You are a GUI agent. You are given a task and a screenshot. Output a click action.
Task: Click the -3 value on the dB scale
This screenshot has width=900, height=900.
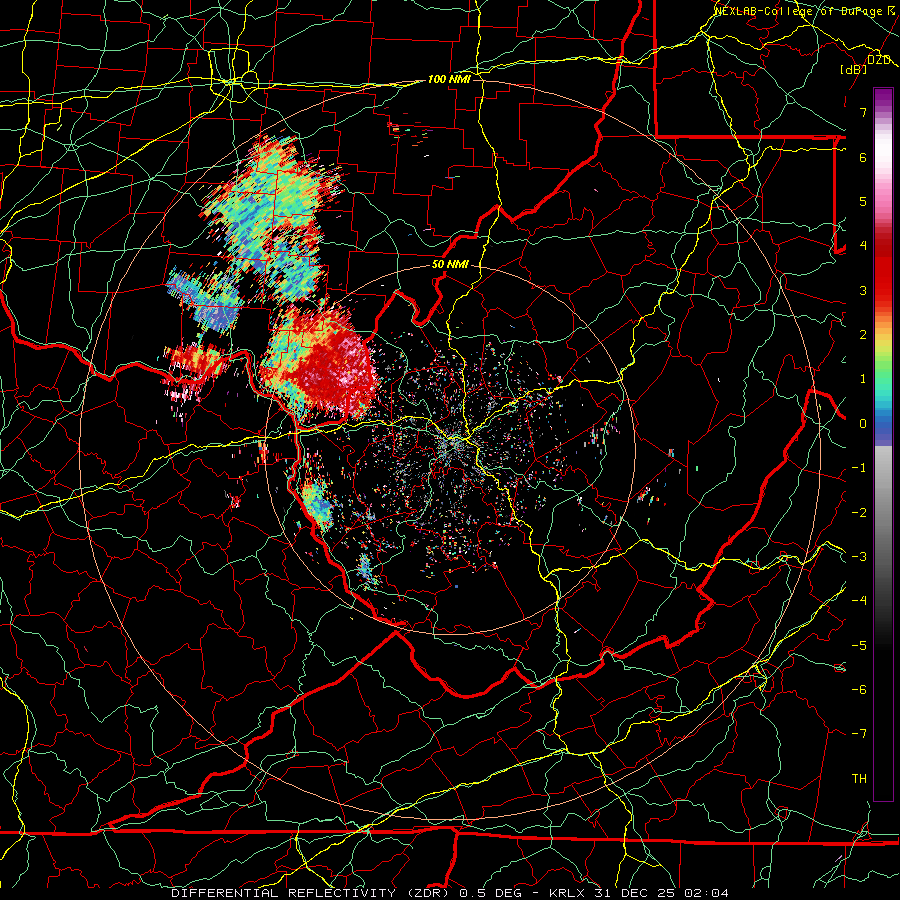pos(859,557)
